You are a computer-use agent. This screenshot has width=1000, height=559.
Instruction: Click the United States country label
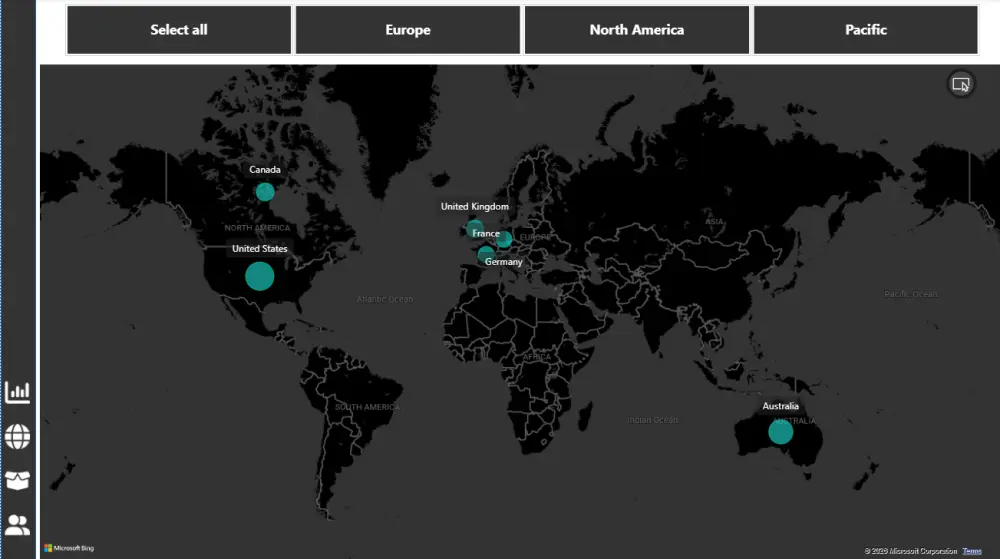[260, 249]
